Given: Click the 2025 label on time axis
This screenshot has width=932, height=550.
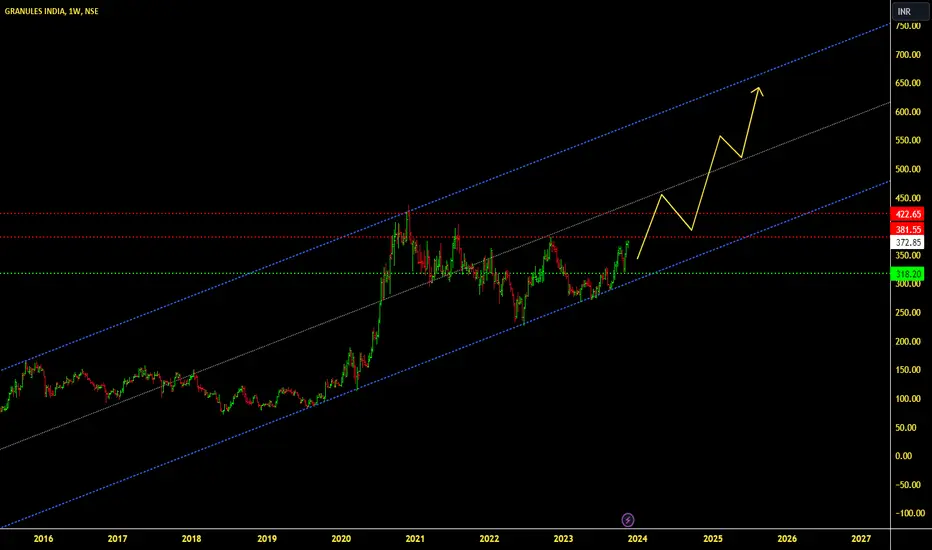Looking at the screenshot, I should [x=713, y=539].
